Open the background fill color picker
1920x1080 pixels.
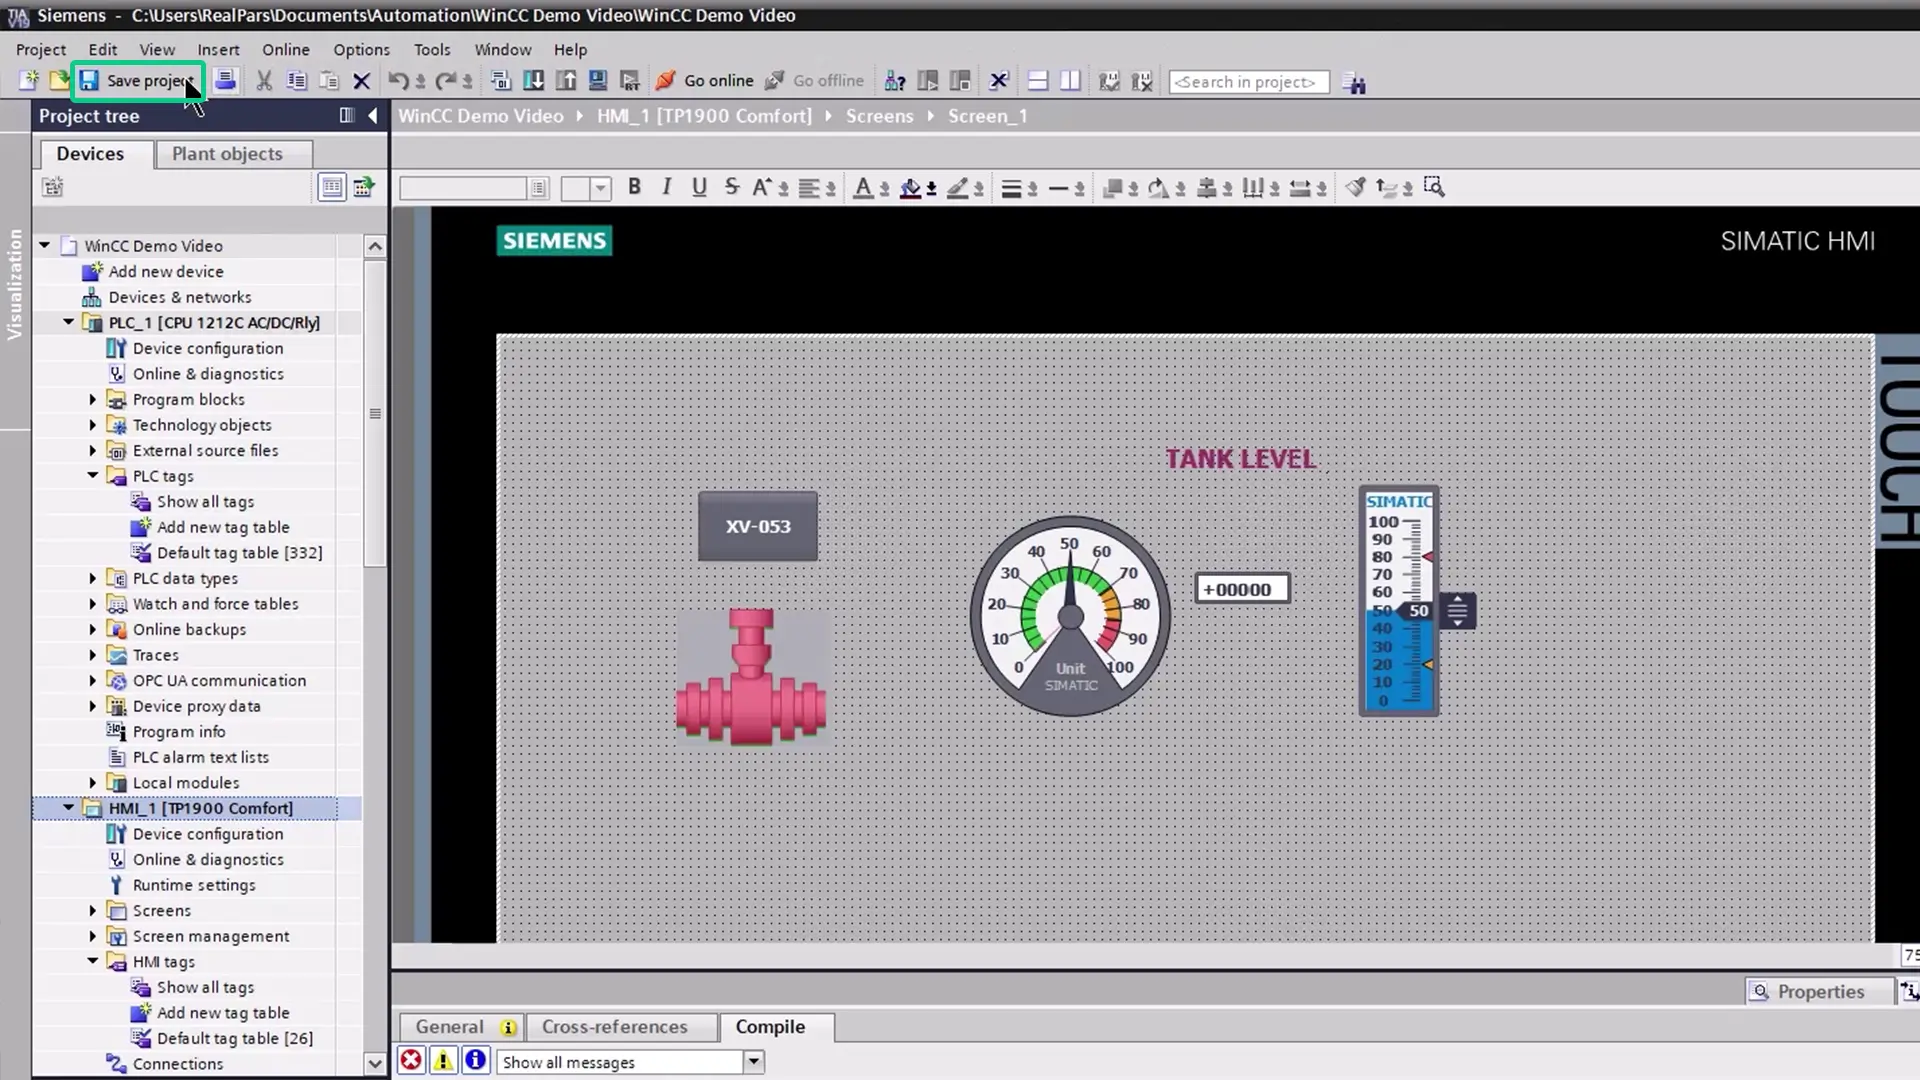[x=910, y=187]
